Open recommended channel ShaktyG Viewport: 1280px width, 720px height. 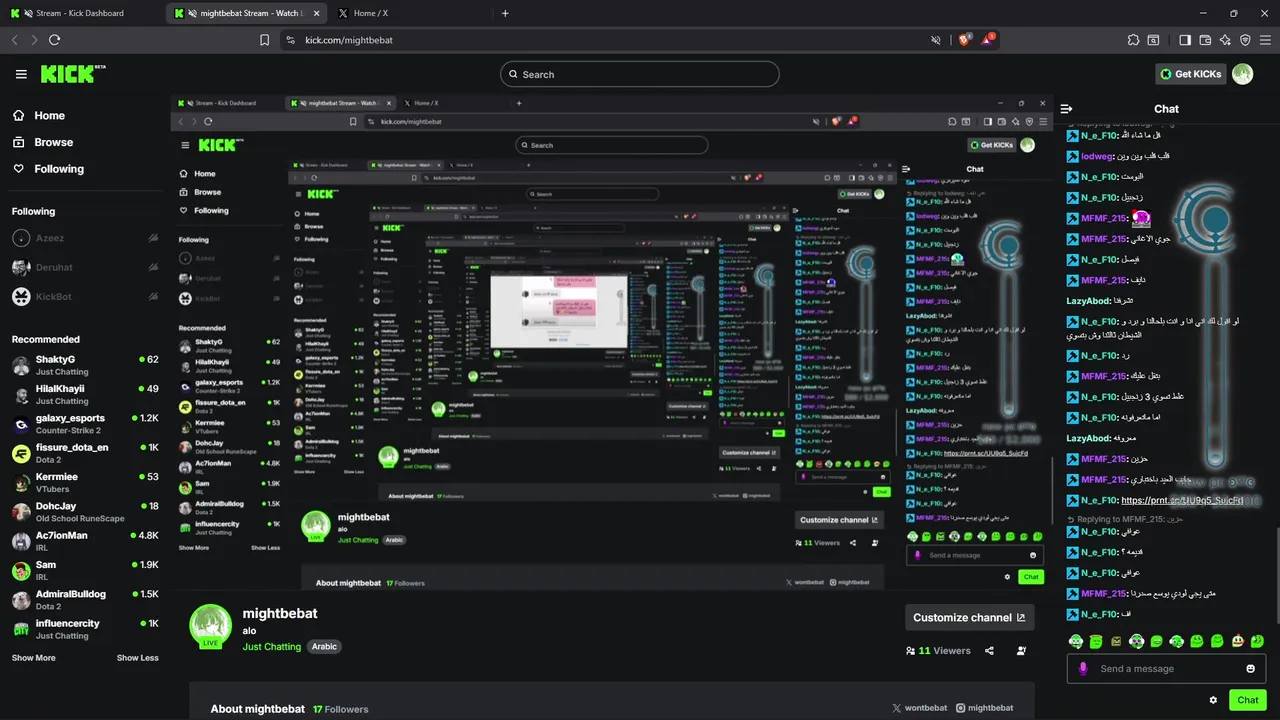85,365
